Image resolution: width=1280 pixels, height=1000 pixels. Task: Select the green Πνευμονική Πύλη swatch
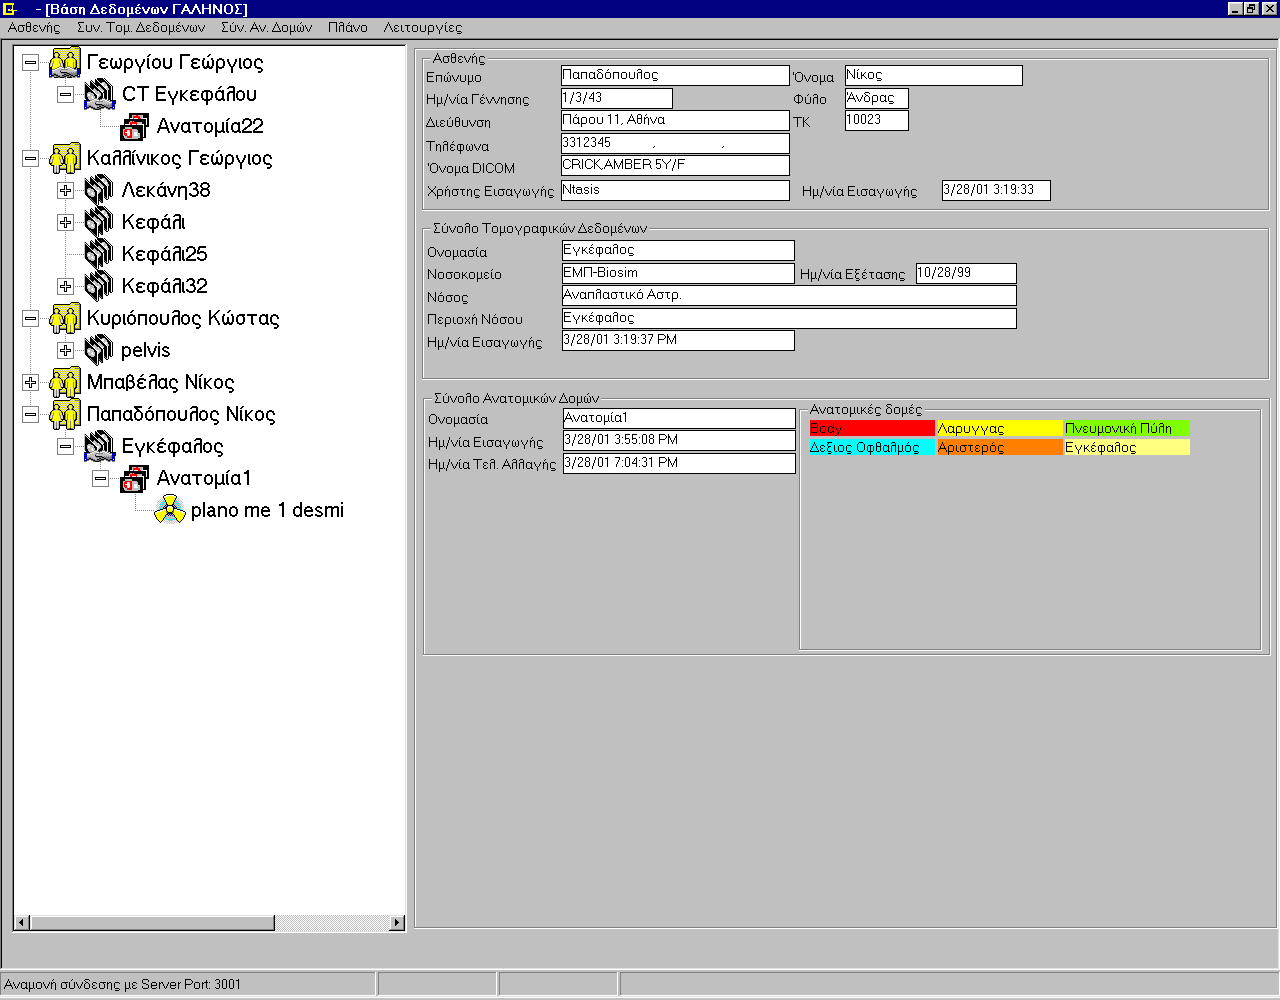click(x=1127, y=428)
